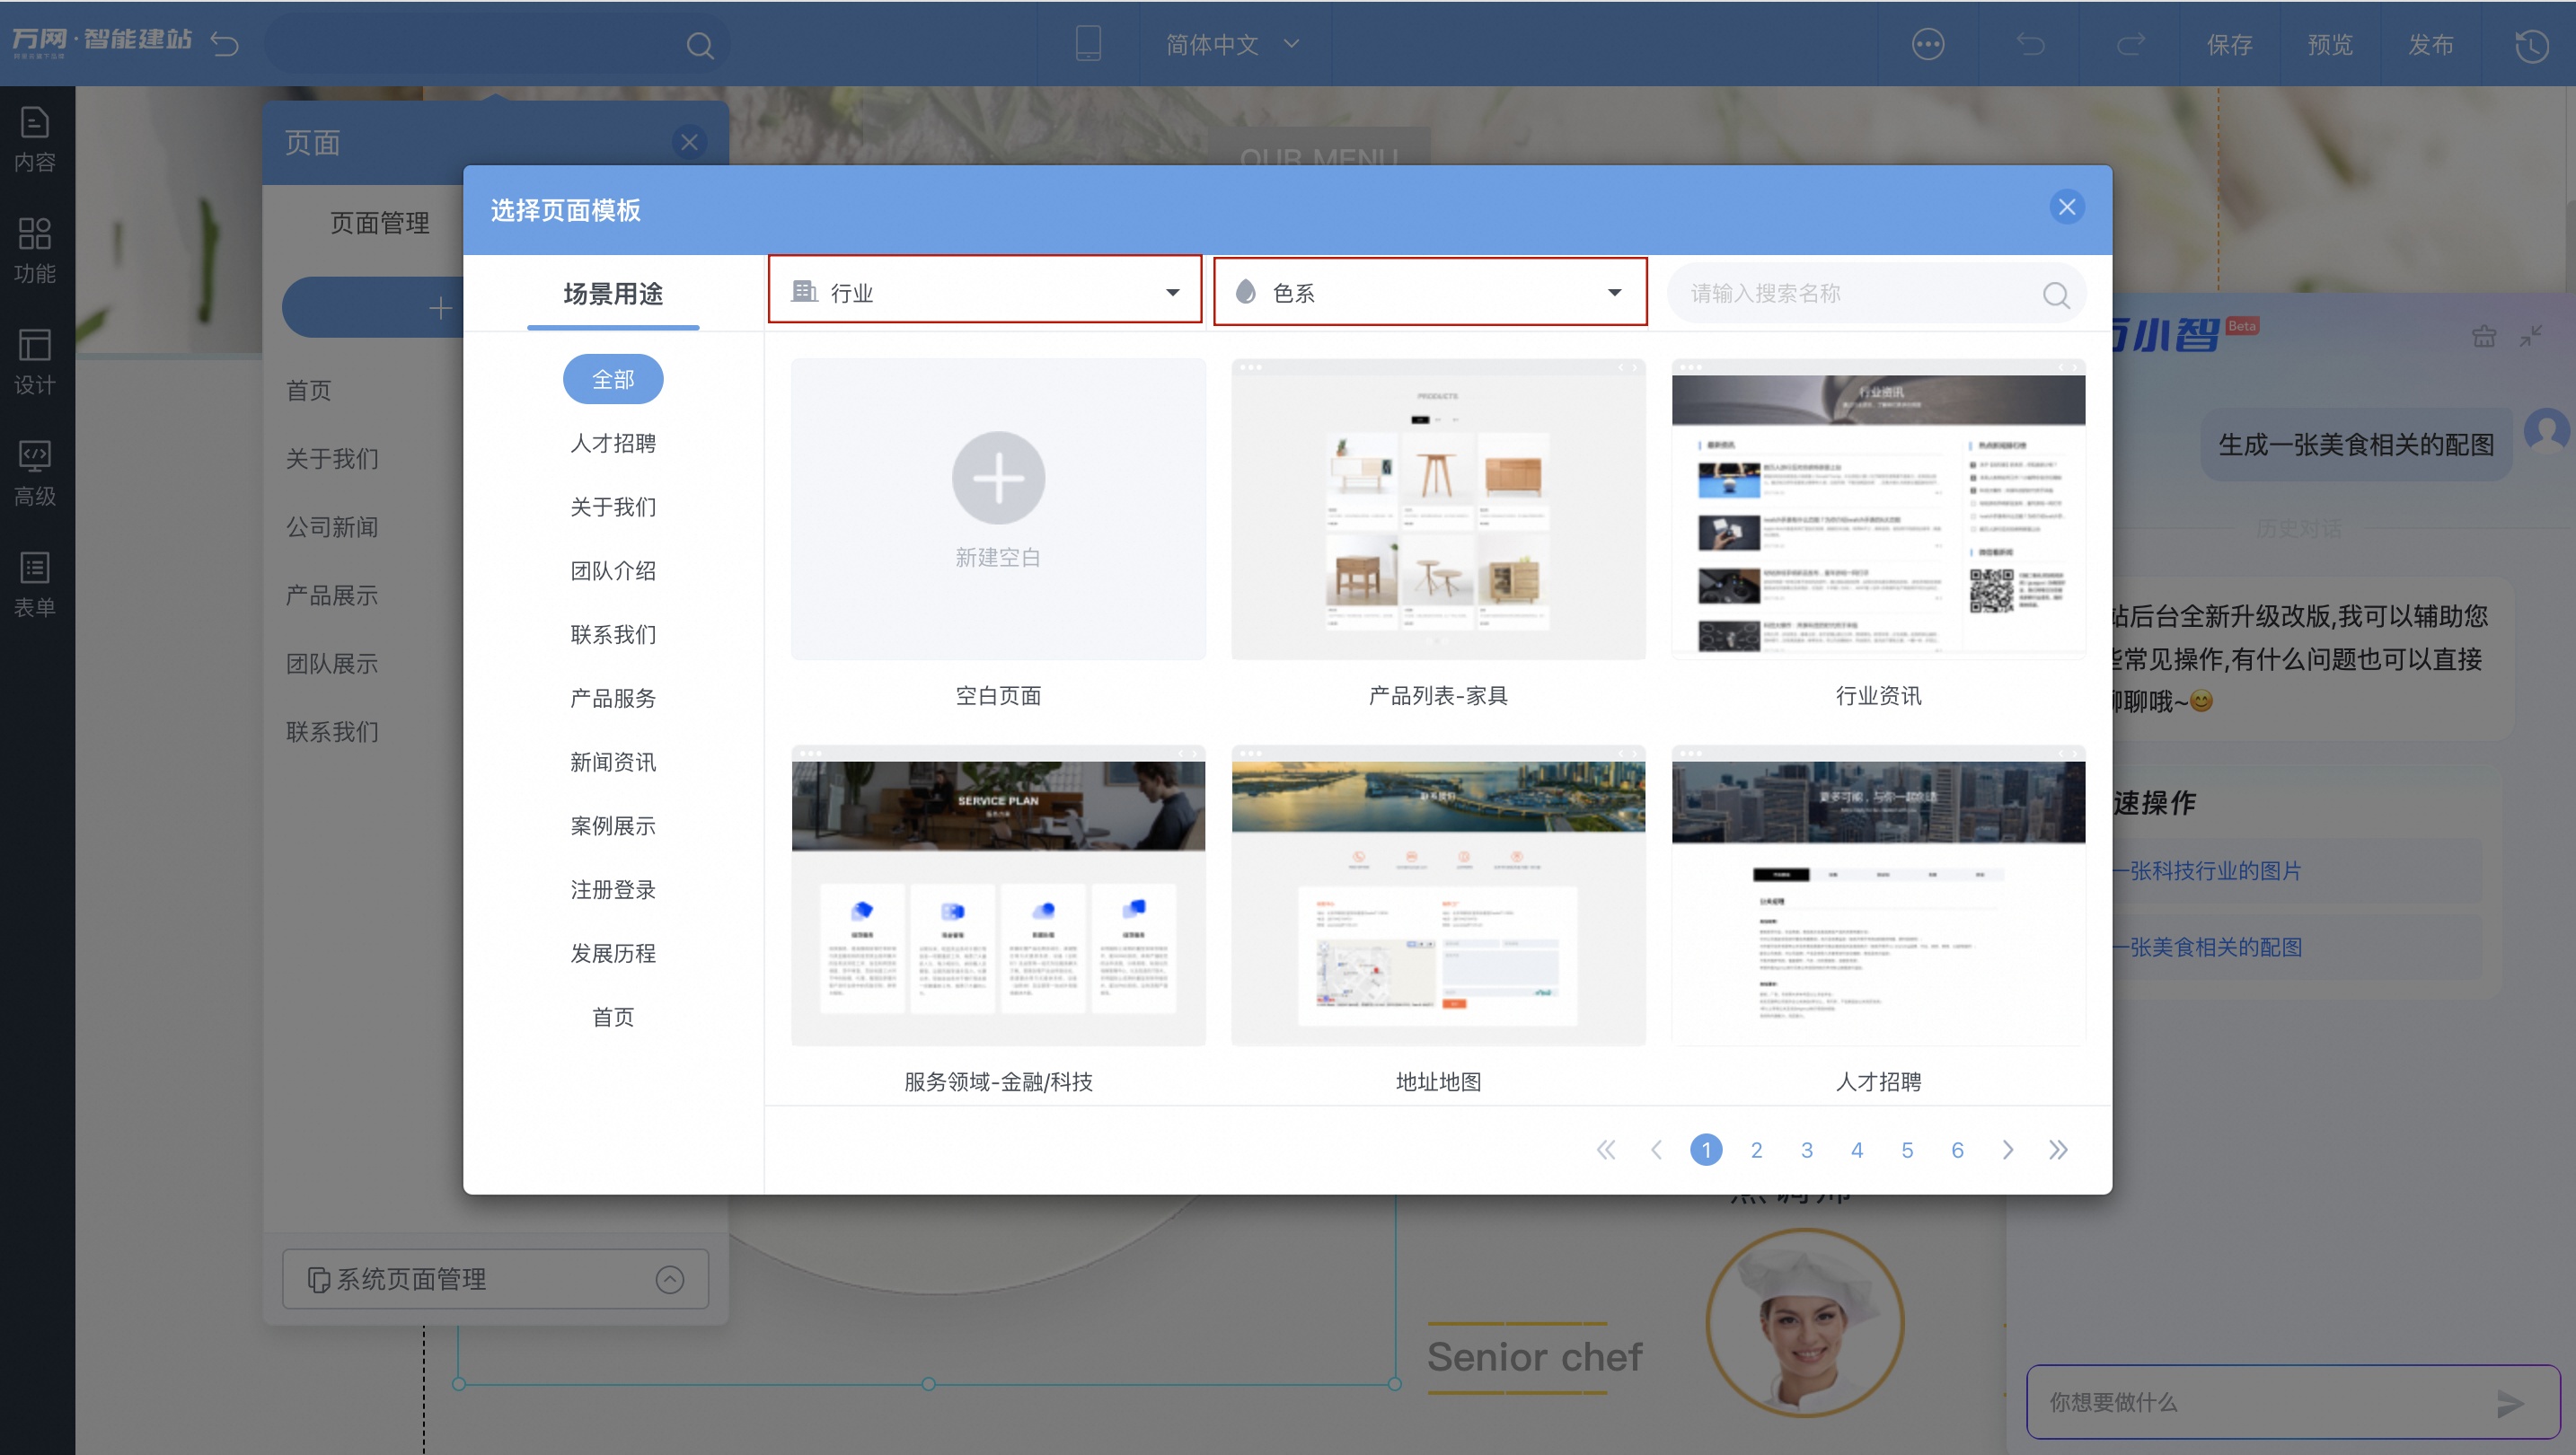Close the 选择页面模板 dialog
The image size is (2576, 1455).
click(2067, 207)
